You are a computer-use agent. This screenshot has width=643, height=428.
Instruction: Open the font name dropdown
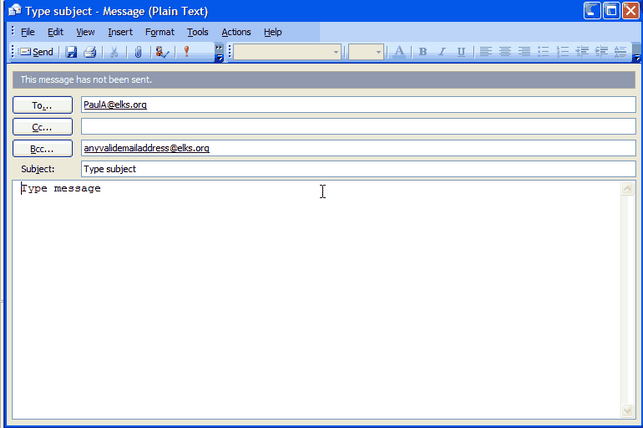tap(338, 52)
